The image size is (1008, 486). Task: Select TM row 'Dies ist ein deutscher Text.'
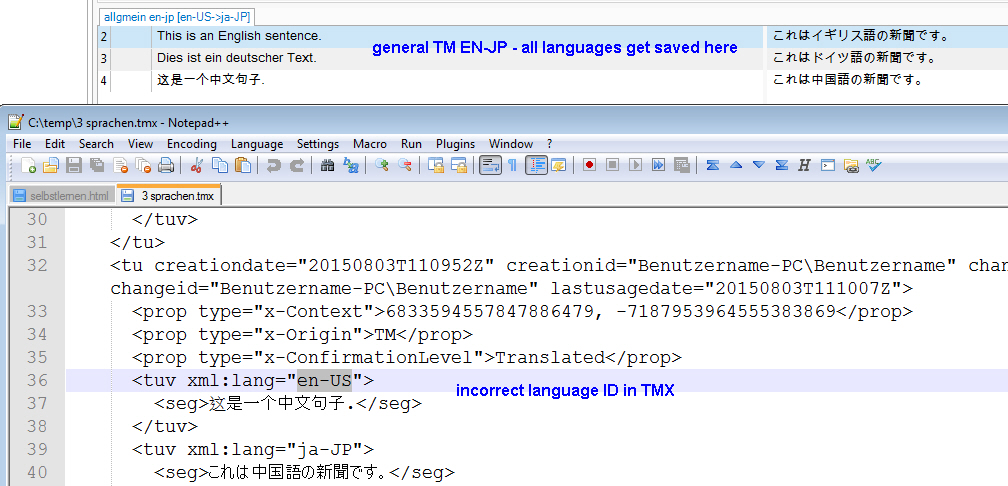point(237,58)
